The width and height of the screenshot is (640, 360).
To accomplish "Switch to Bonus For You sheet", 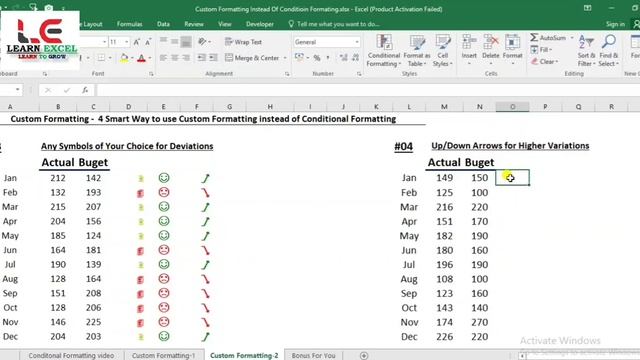I will coord(313,356).
